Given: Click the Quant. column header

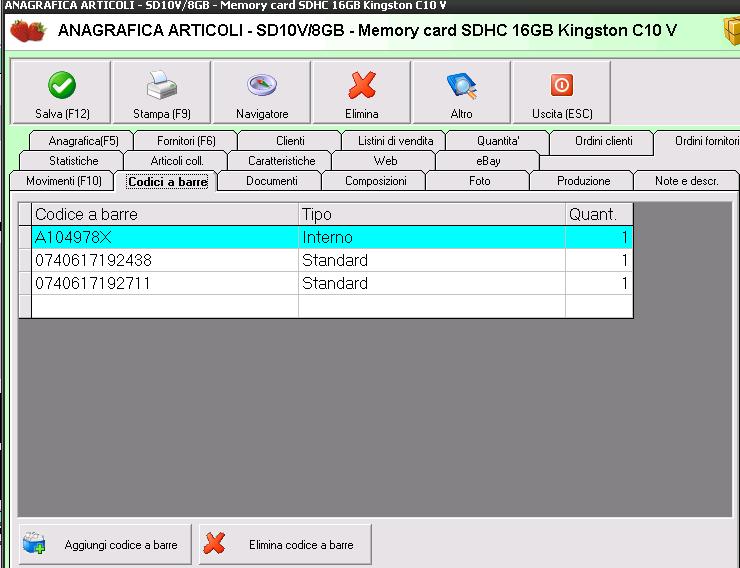Looking at the screenshot, I should (599, 214).
